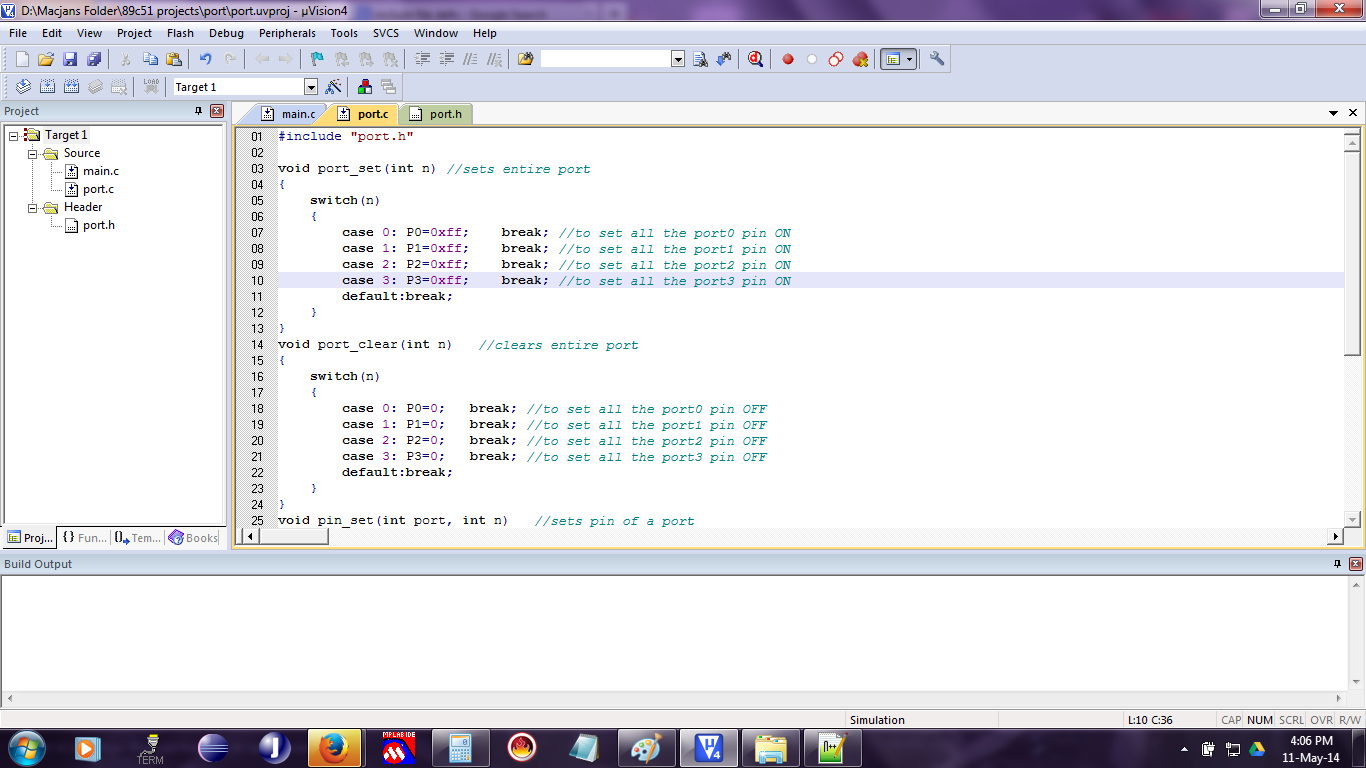
Task: Insert a breakpoint with the red dot icon
Action: tap(788, 59)
